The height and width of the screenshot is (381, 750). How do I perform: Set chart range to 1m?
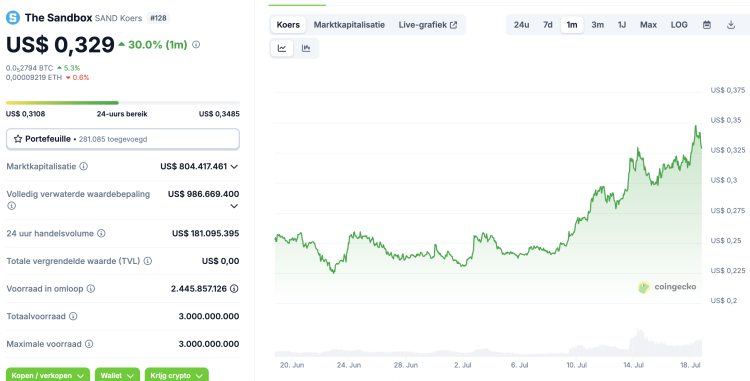[x=572, y=25]
